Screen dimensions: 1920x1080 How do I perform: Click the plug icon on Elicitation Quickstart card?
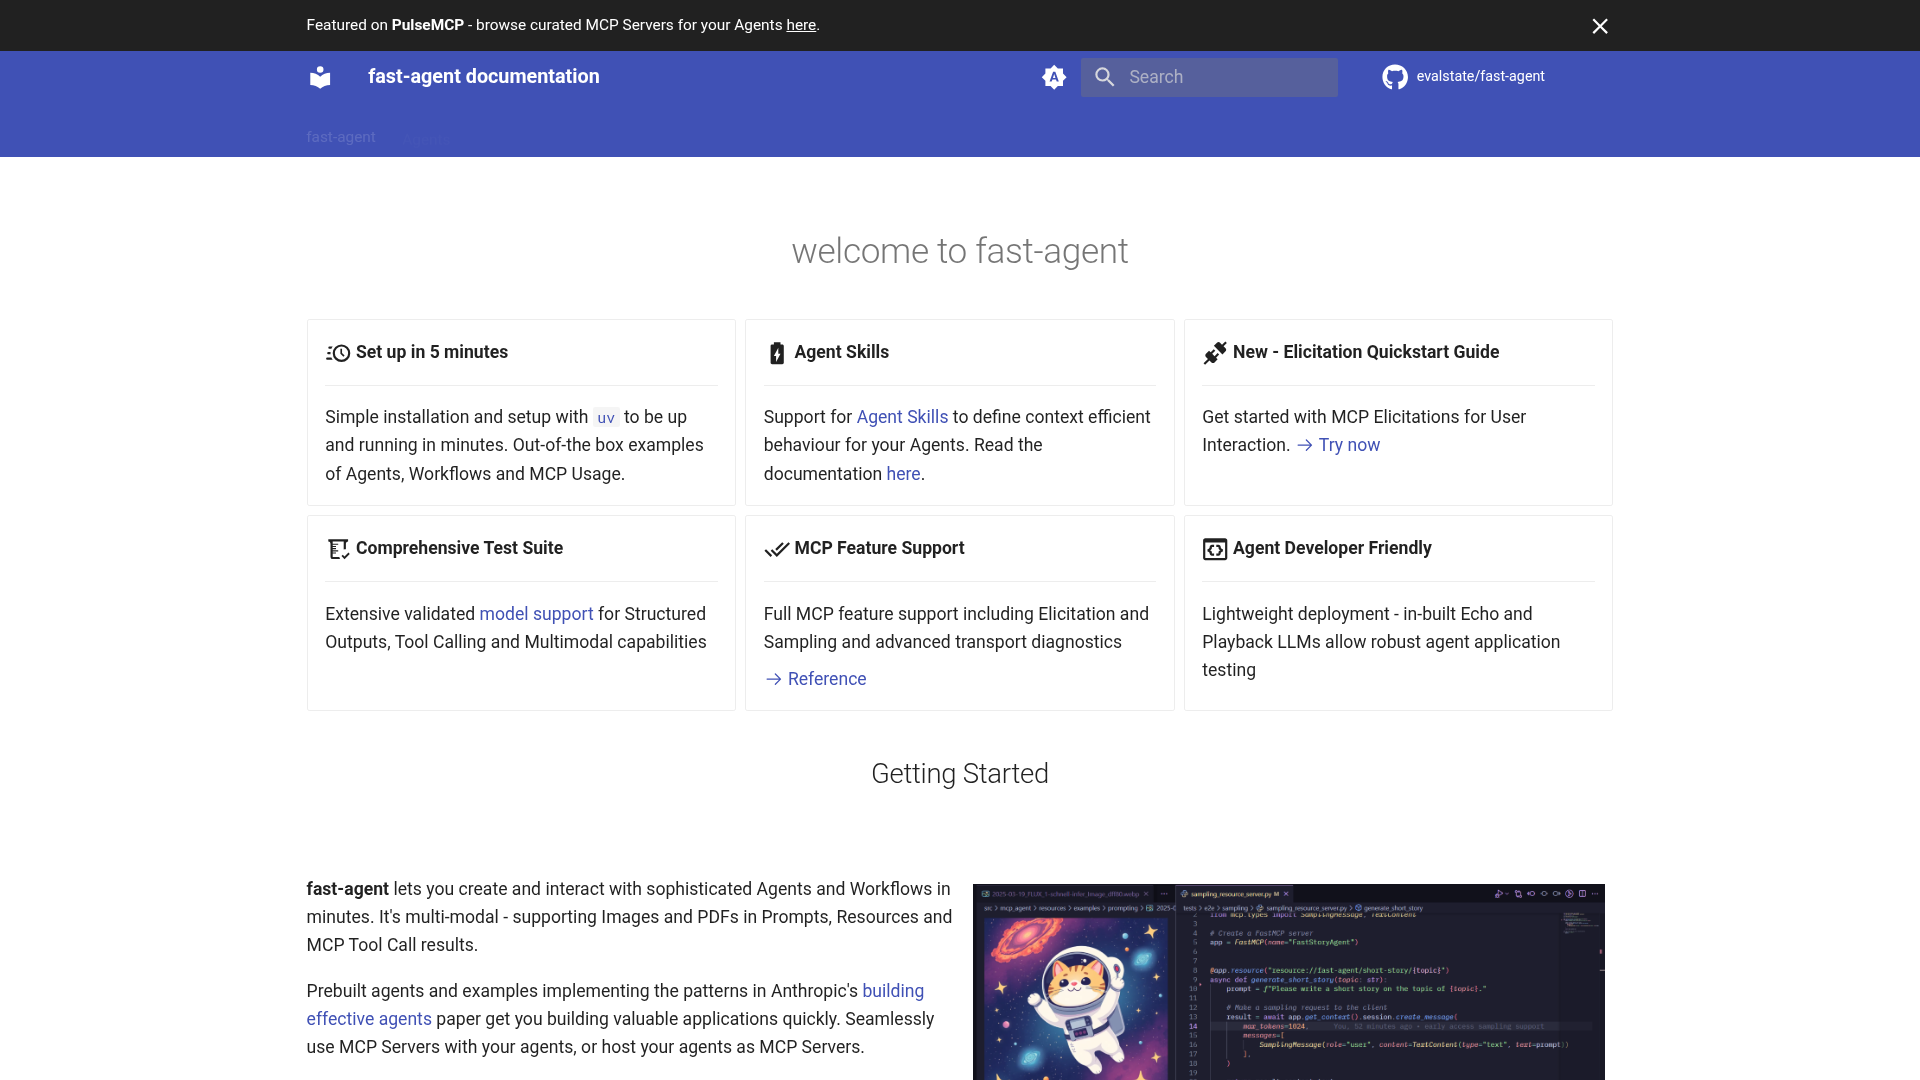(x=1214, y=353)
